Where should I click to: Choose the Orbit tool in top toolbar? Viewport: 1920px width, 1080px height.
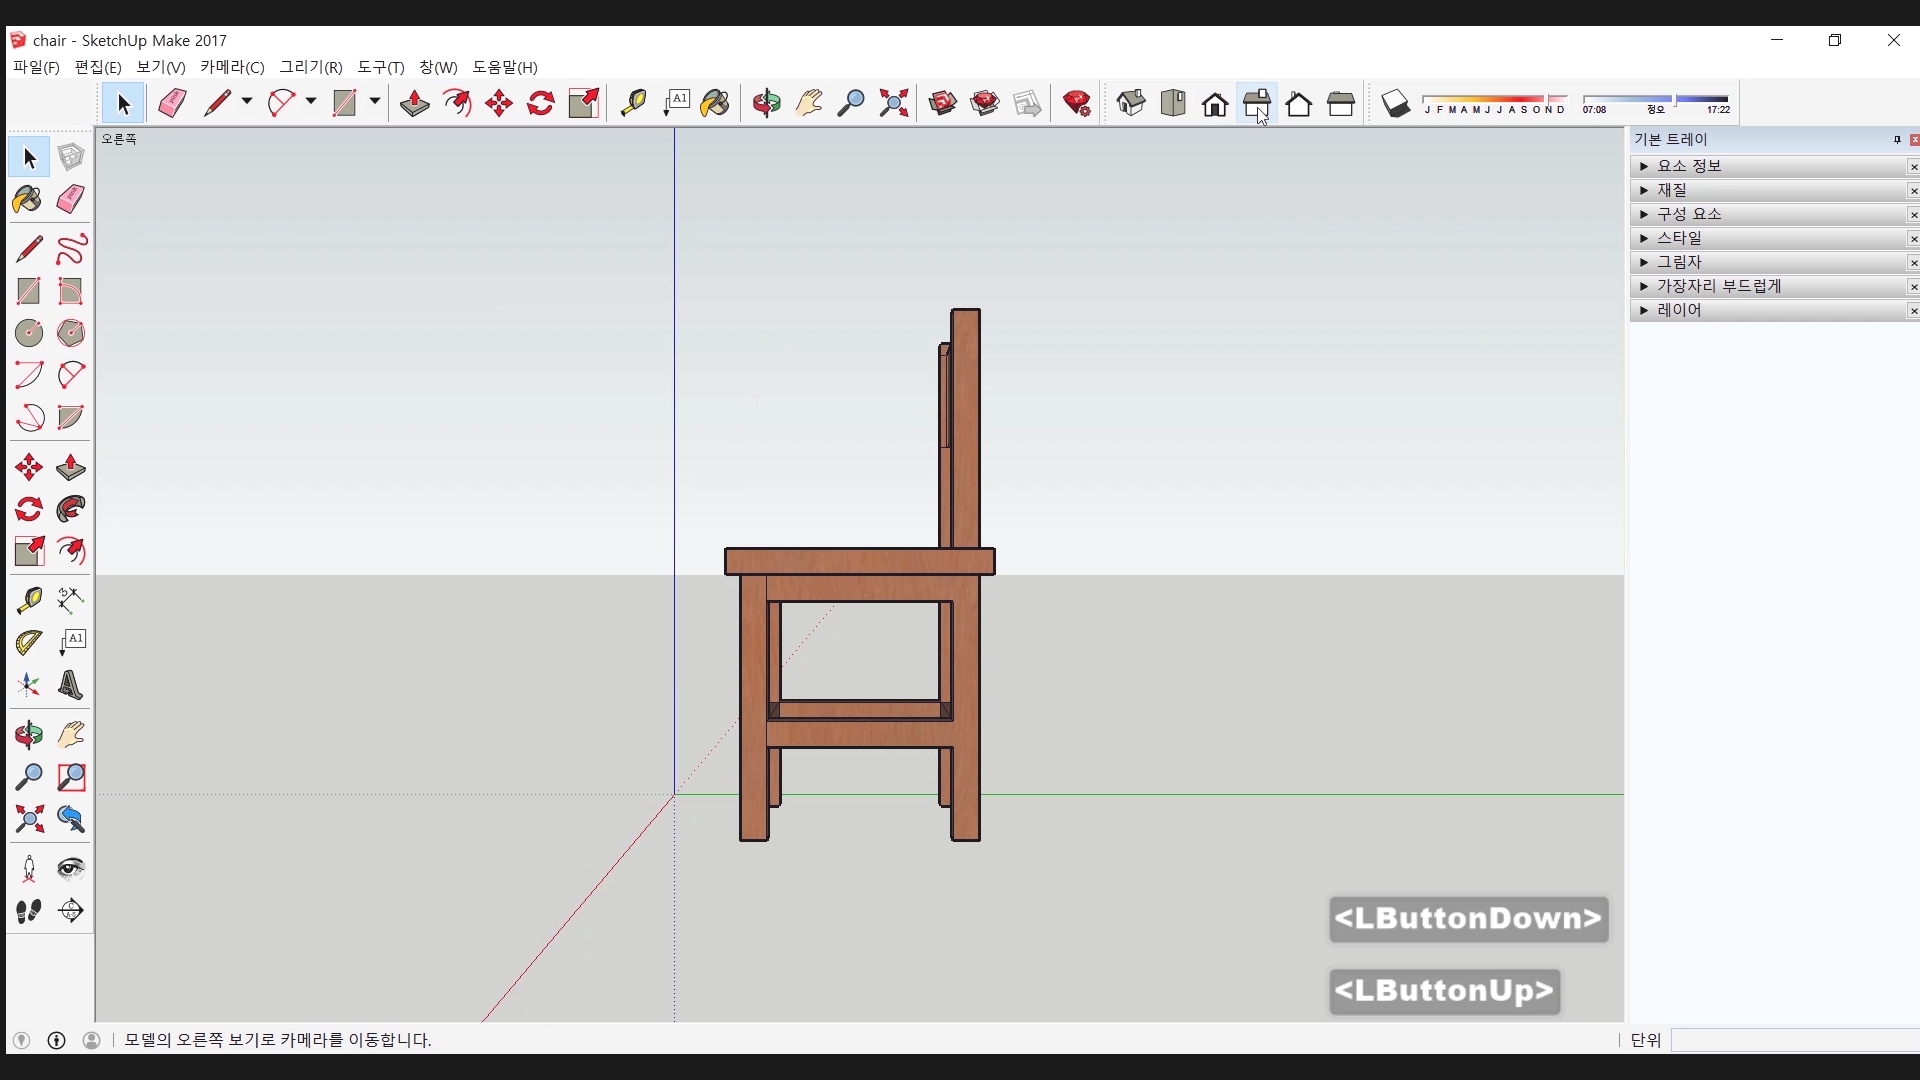pyautogui.click(x=767, y=103)
